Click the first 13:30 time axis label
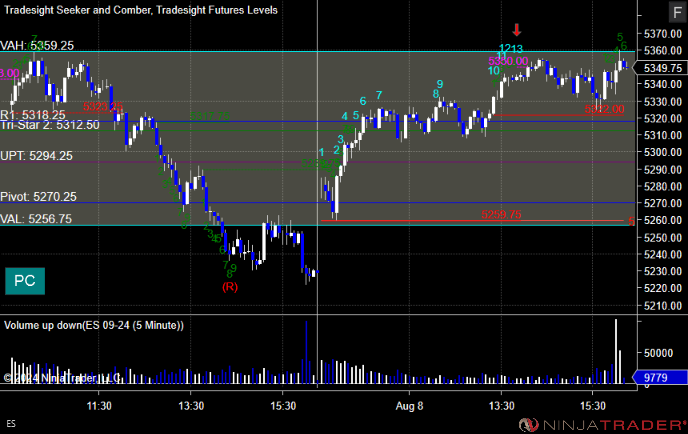The height and width of the screenshot is (434, 688). tap(191, 406)
